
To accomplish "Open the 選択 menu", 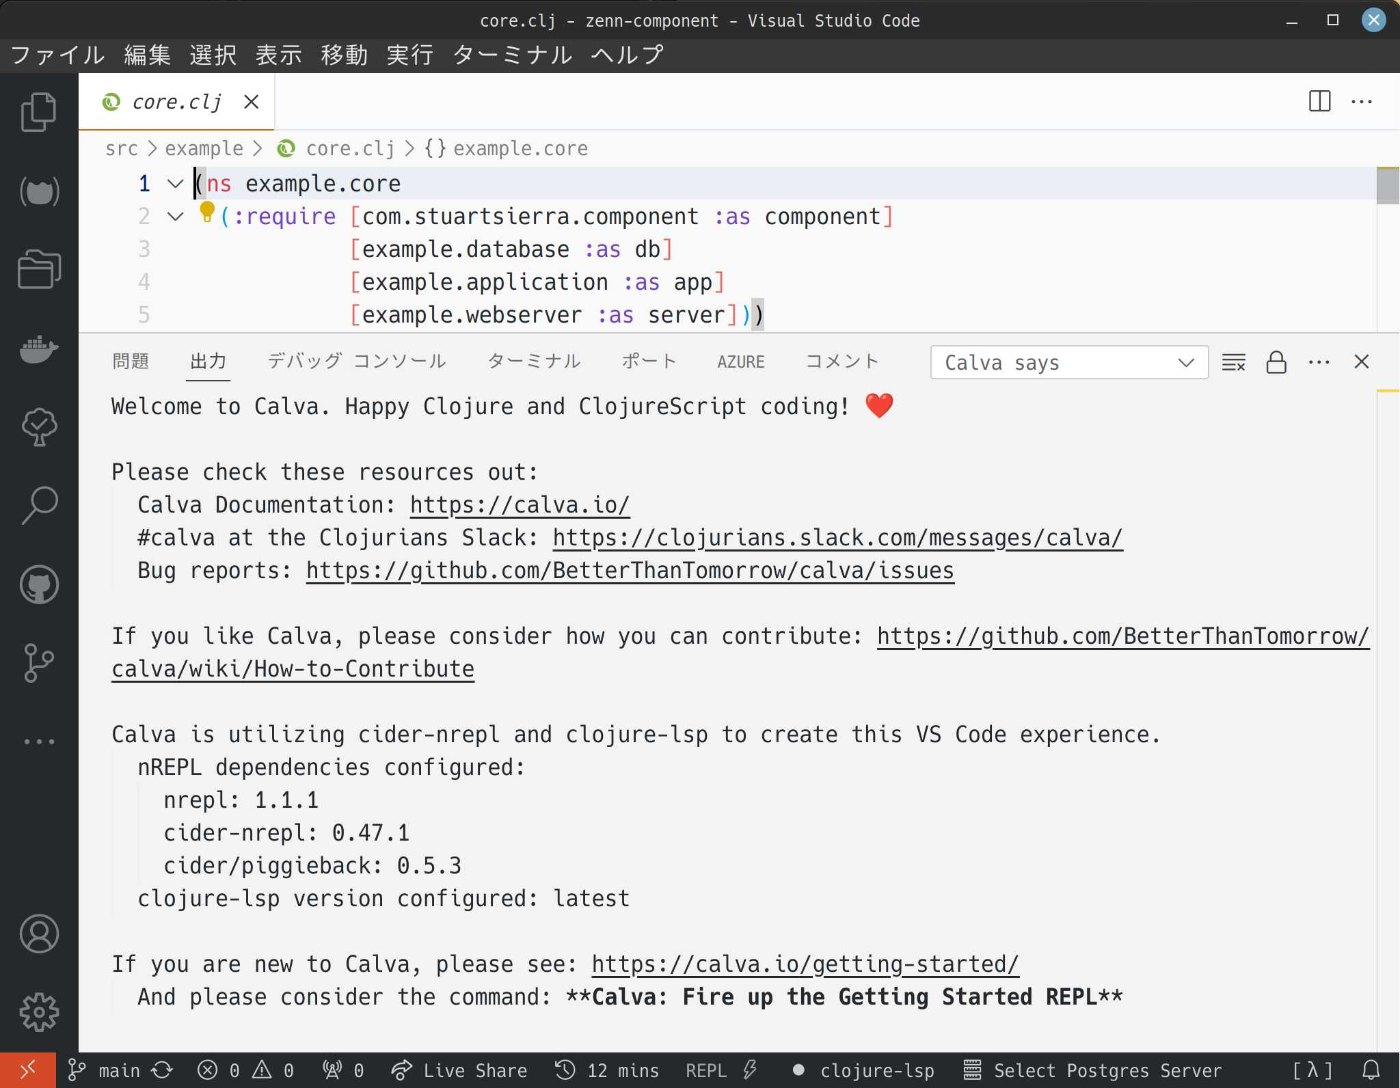I will (213, 55).
